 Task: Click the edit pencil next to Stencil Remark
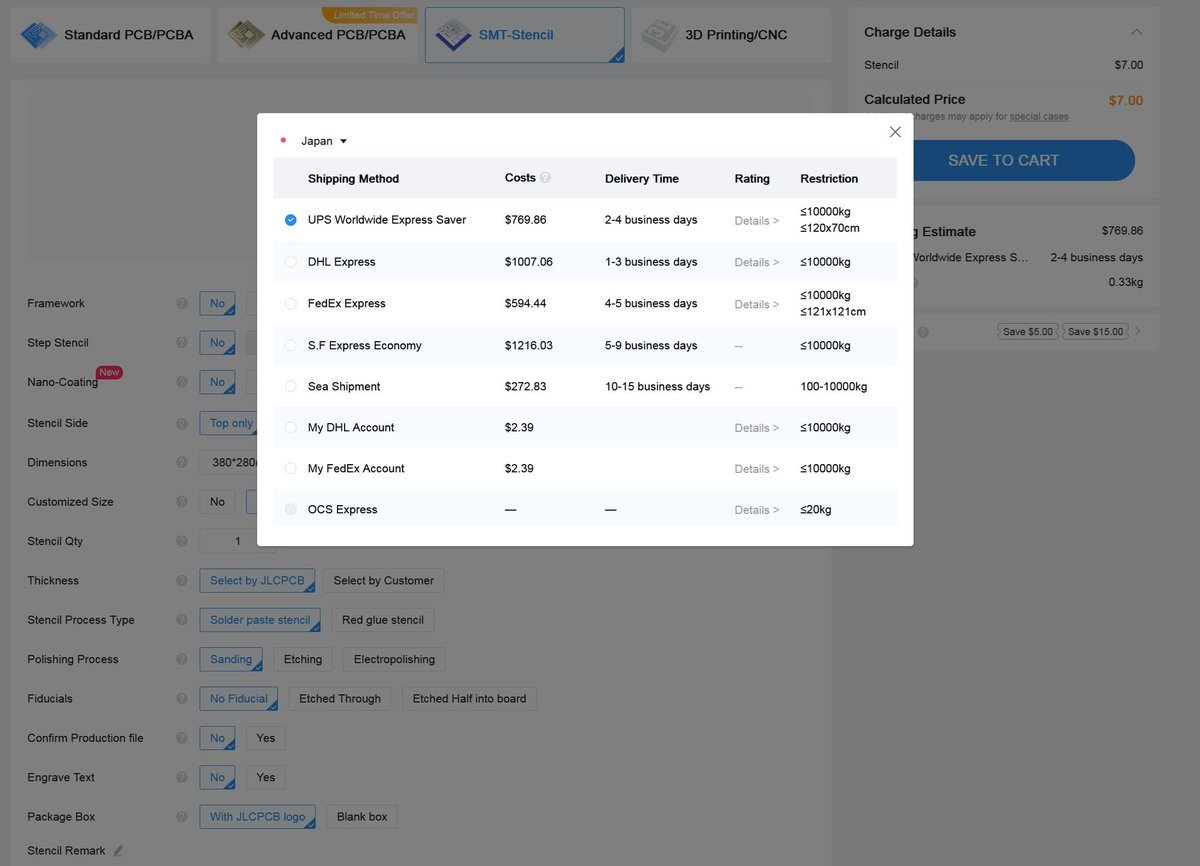coord(118,851)
